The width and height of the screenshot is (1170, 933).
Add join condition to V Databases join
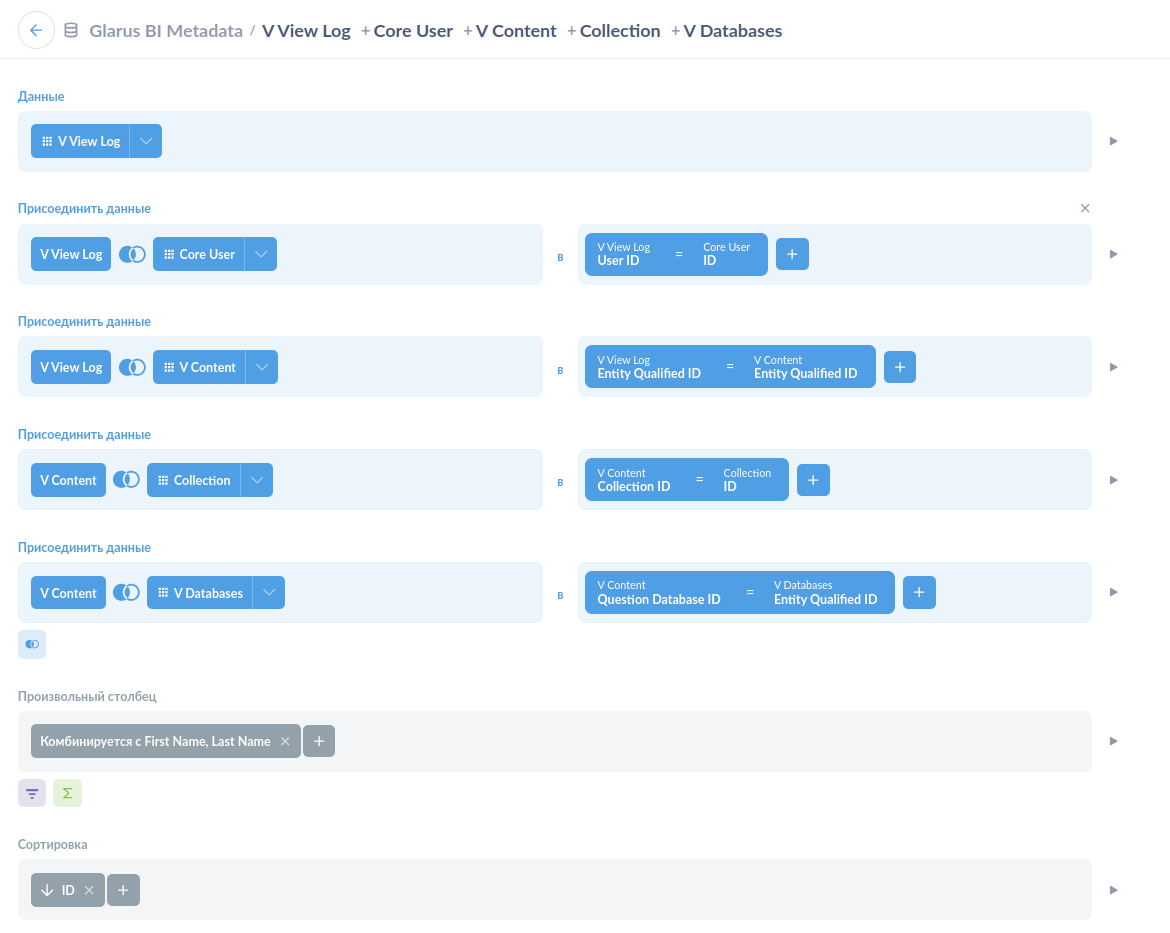tap(919, 592)
